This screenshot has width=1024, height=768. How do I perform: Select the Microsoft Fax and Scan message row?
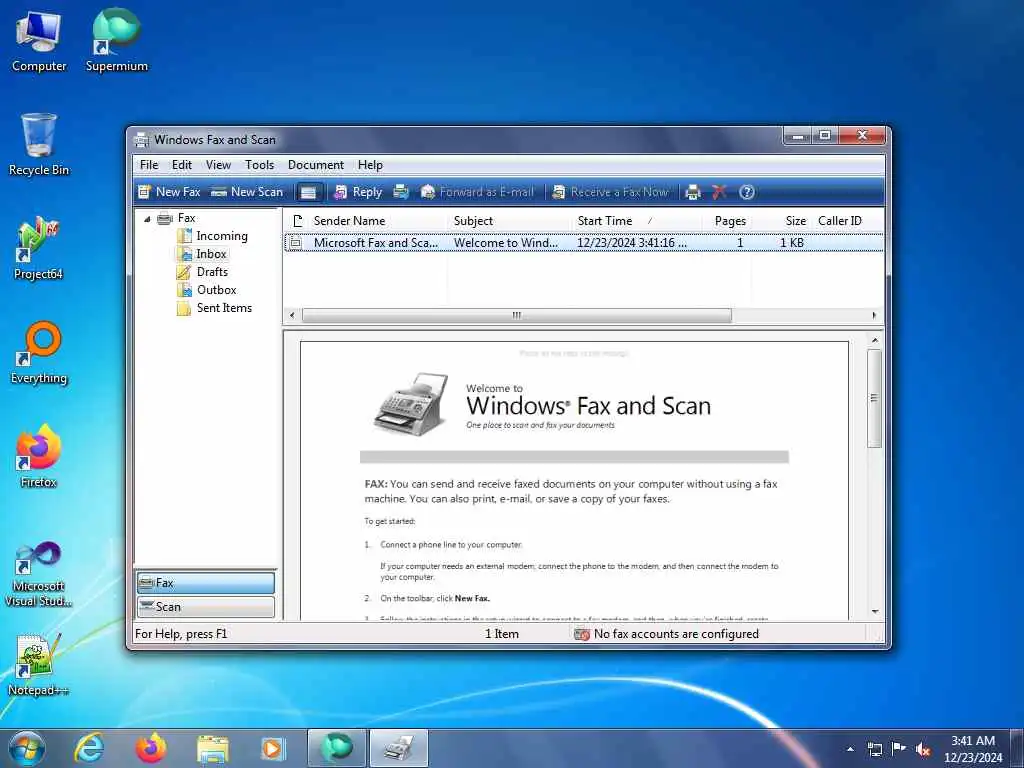click(x=584, y=243)
